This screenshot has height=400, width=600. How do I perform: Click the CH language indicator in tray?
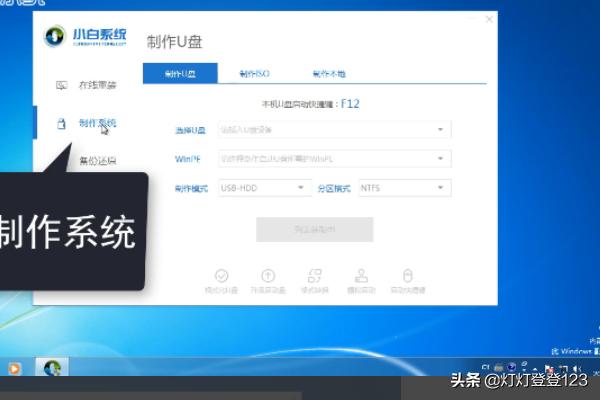[x=486, y=368]
